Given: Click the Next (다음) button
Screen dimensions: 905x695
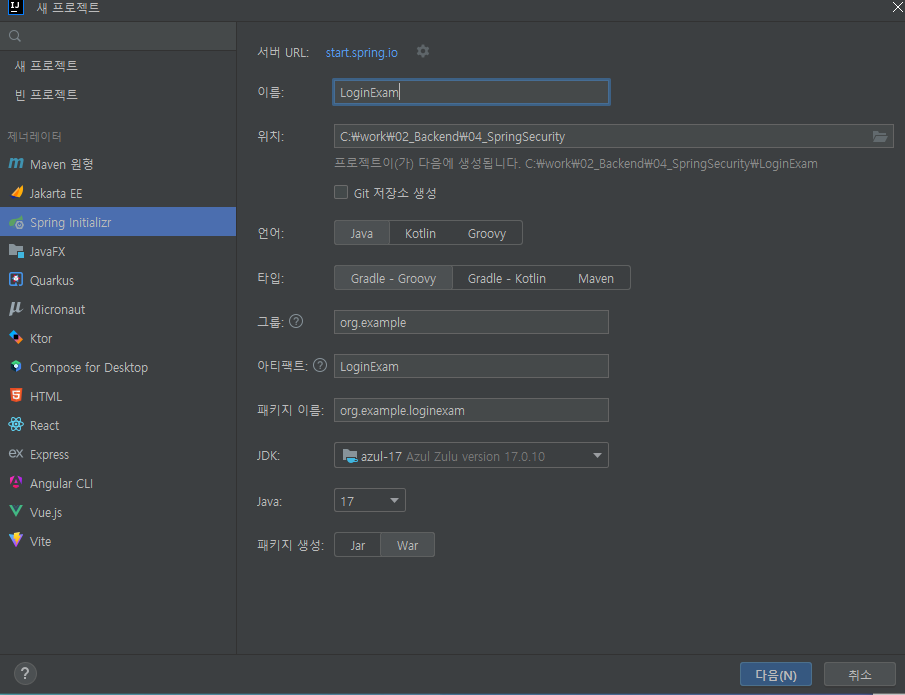Looking at the screenshot, I should tap(776, 674).
